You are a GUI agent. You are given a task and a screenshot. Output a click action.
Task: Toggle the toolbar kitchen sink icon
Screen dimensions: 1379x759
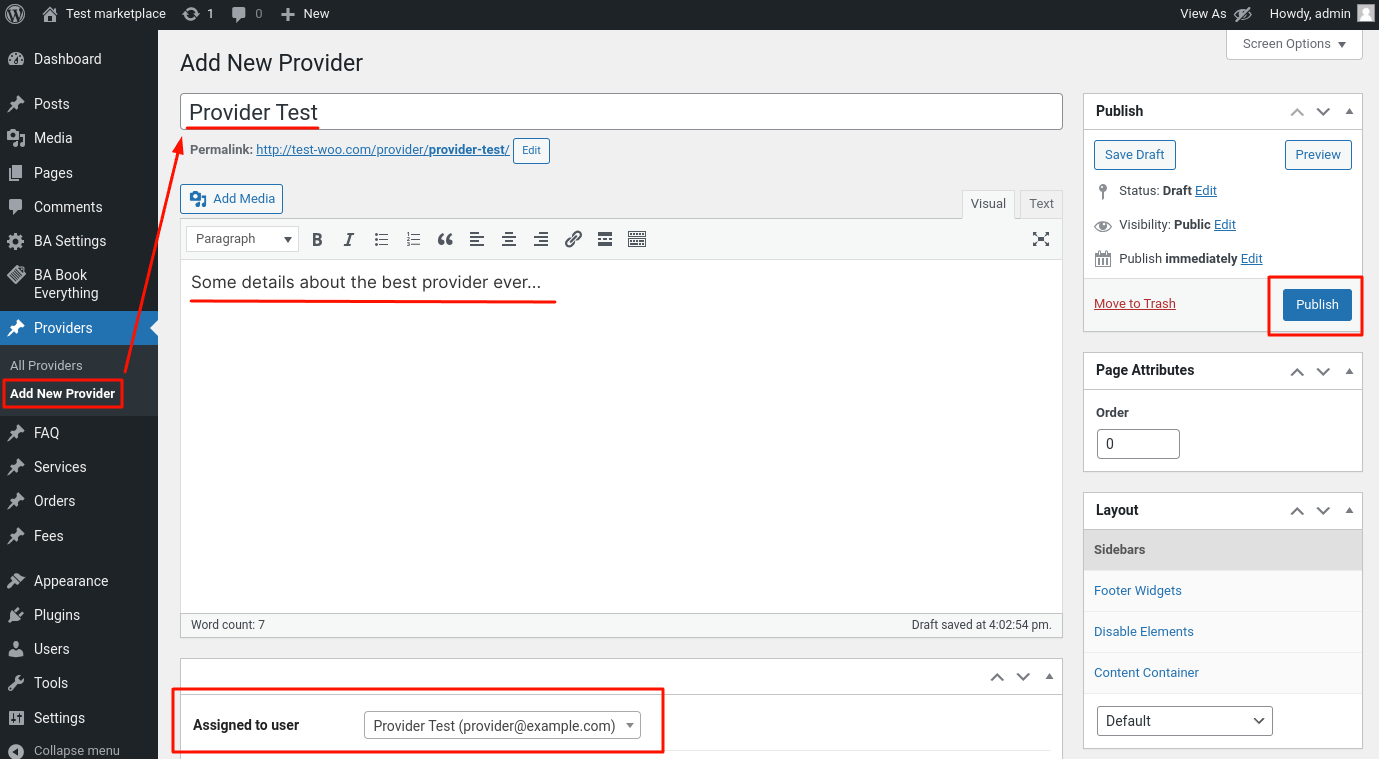(637, 239)
